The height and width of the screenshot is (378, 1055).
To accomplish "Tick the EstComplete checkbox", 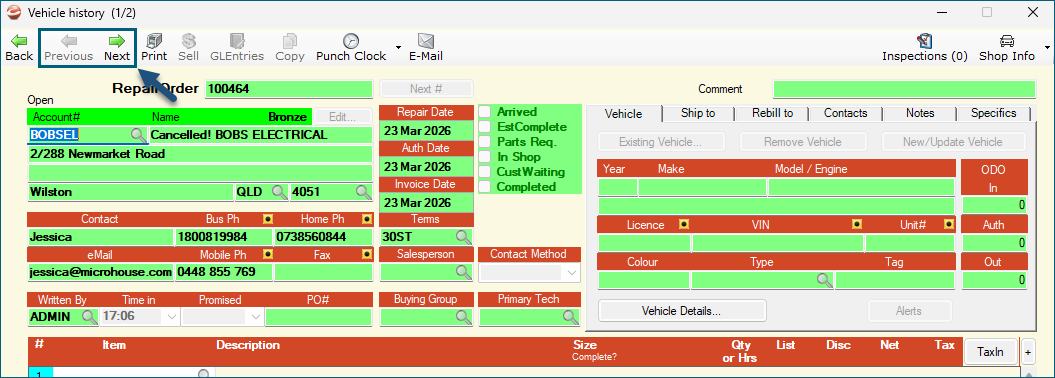I will click(484, 126).
